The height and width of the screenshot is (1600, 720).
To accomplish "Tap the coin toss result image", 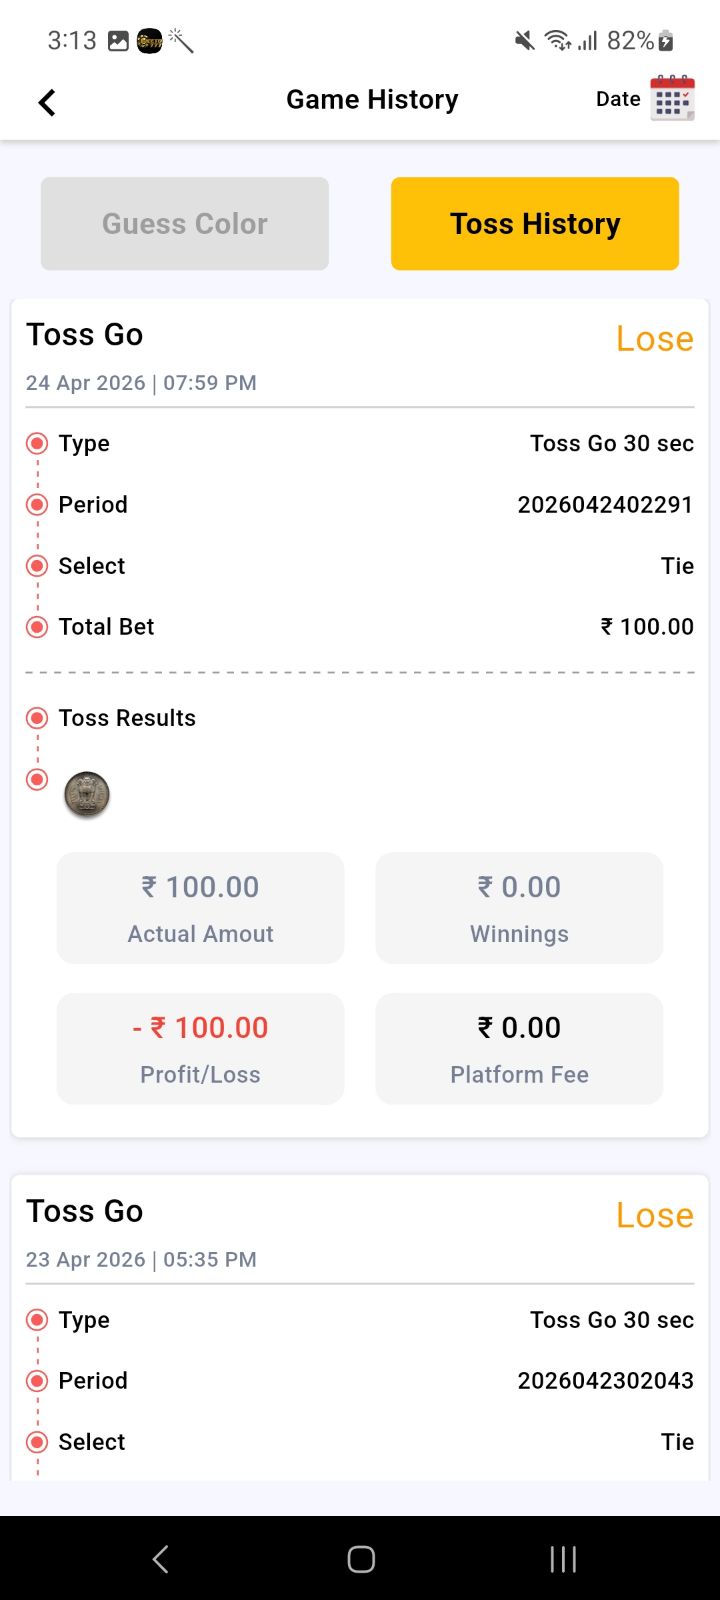I will (x=87, y=795).
